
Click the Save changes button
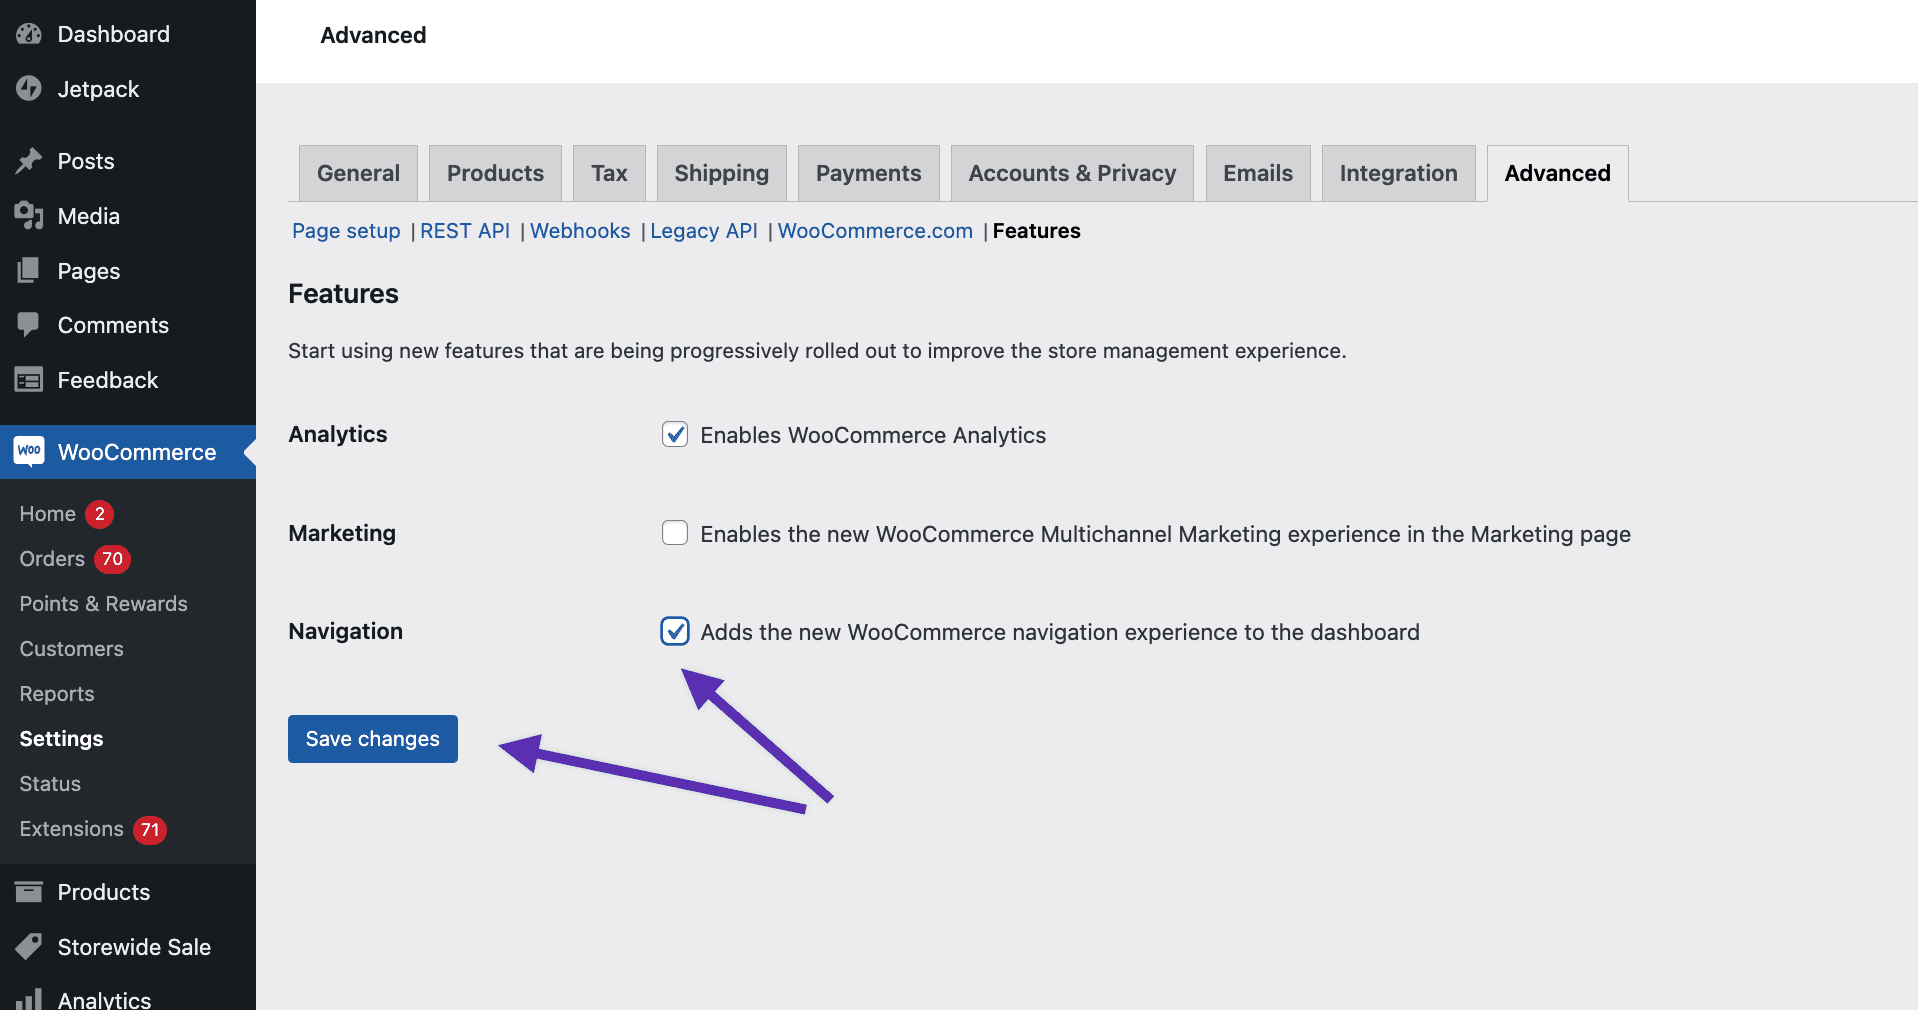click(x=372, y=738)
